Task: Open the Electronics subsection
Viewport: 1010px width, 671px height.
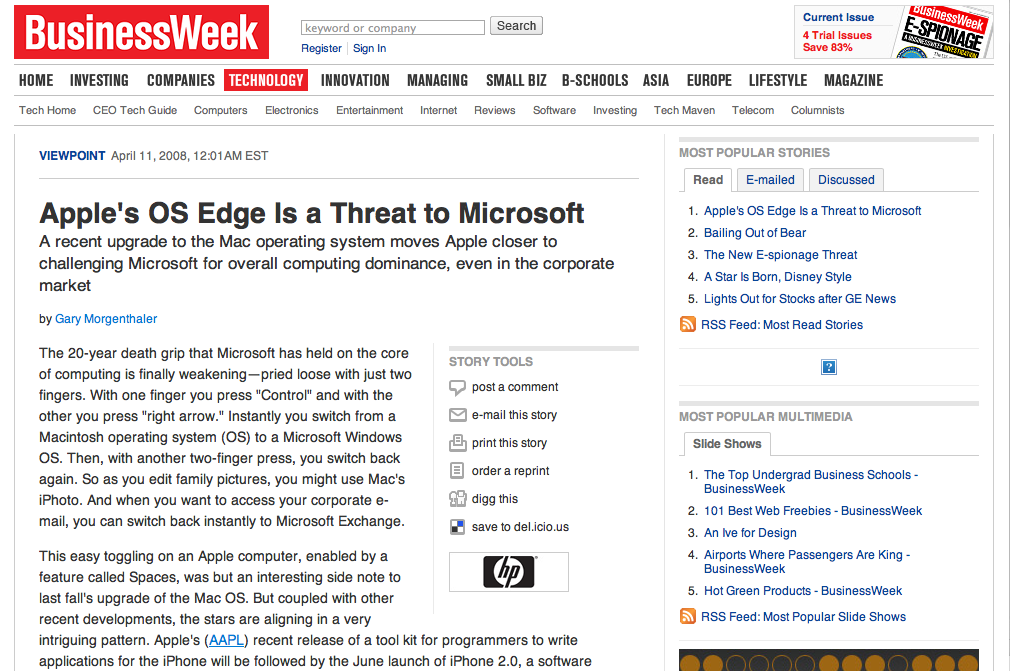Action: [292, 110]
